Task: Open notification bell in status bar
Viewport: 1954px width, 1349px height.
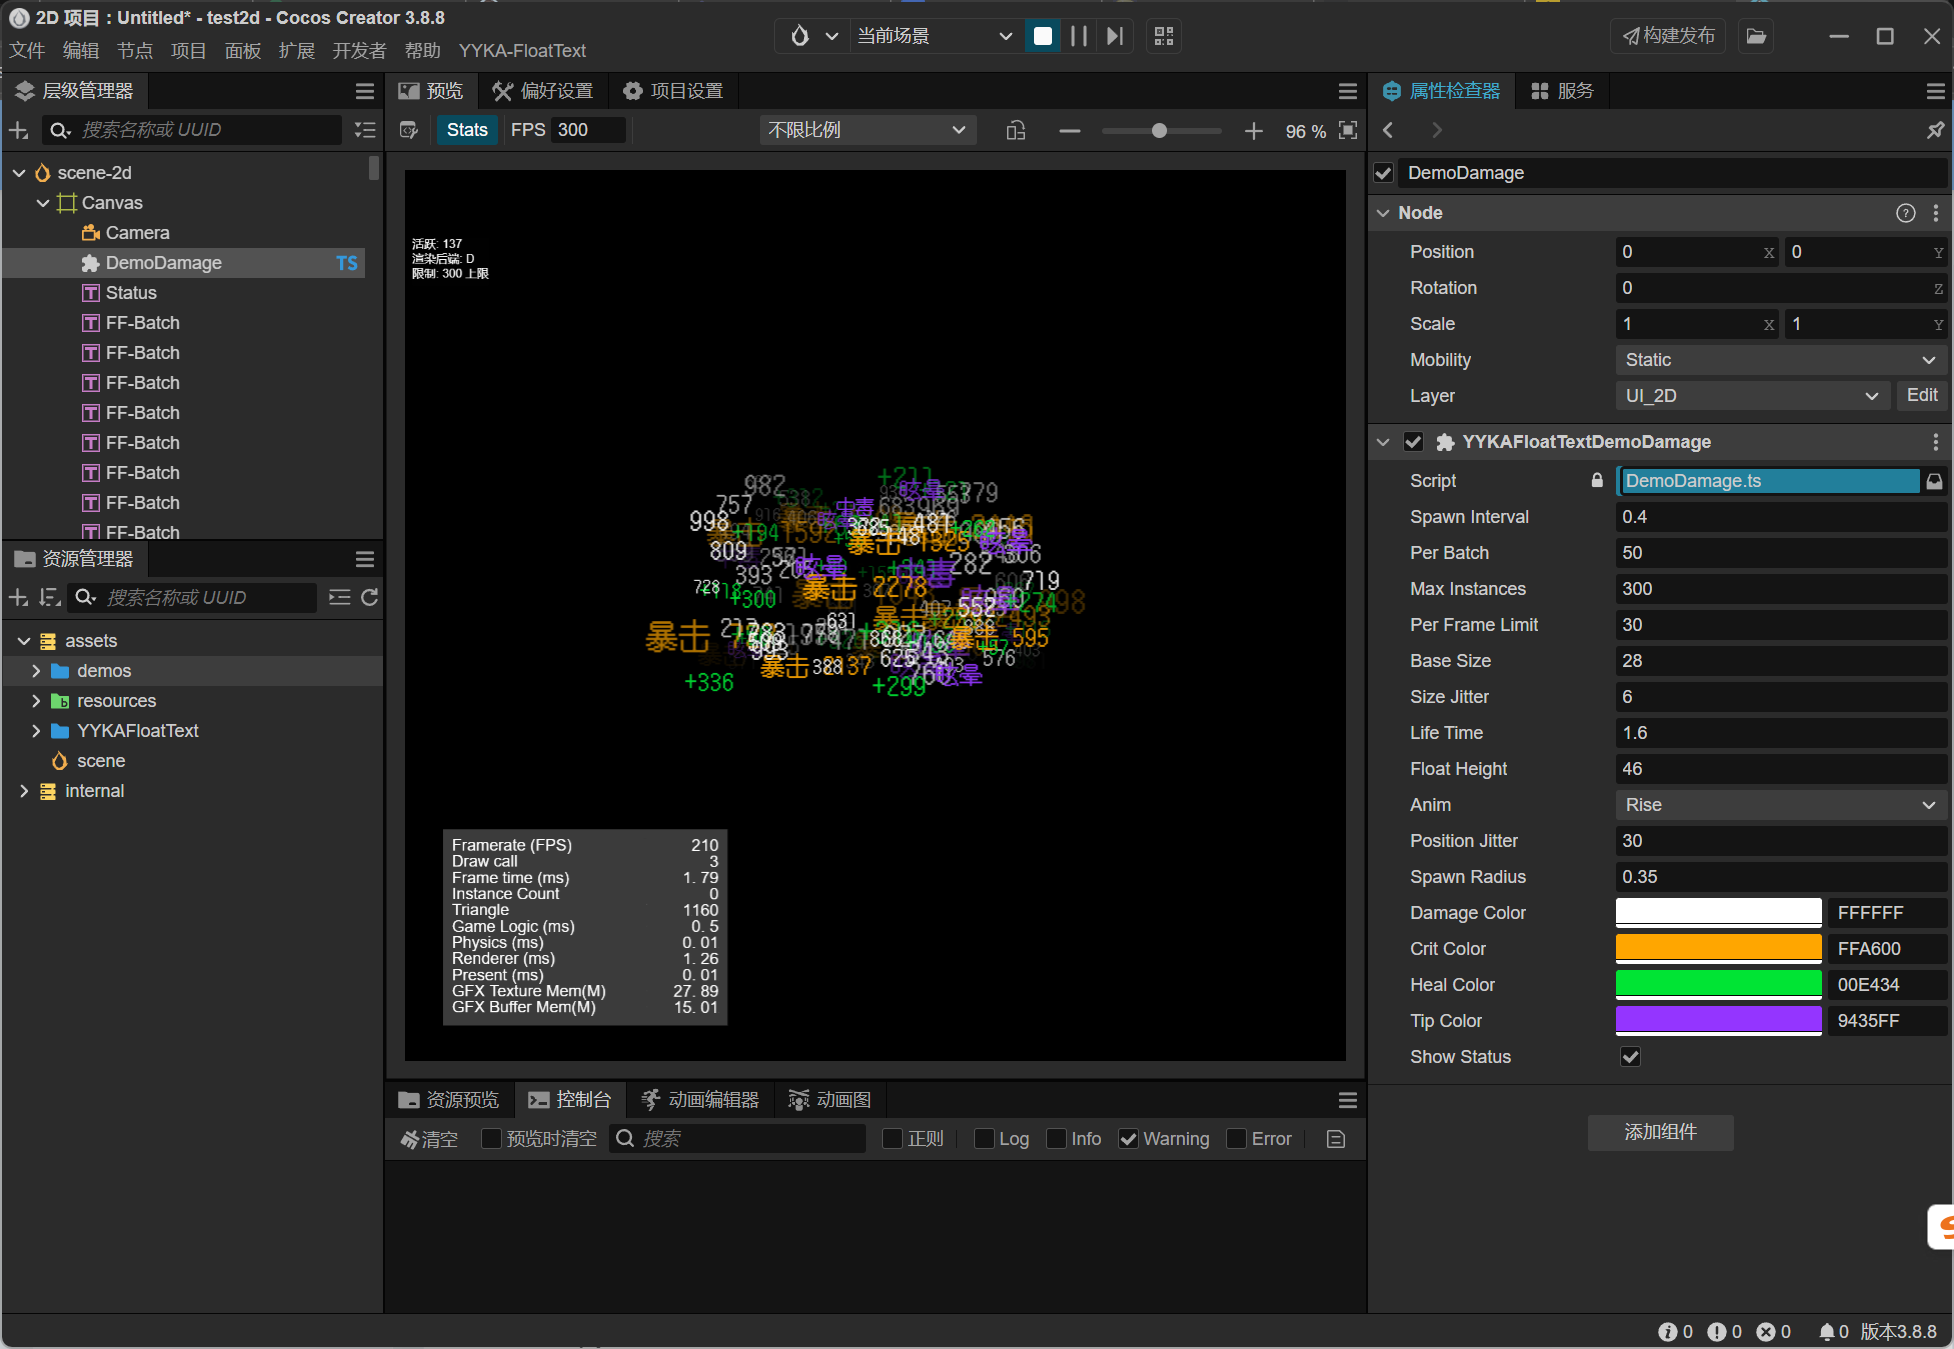Action: pyautogui.click(x=1827, y=1332)
